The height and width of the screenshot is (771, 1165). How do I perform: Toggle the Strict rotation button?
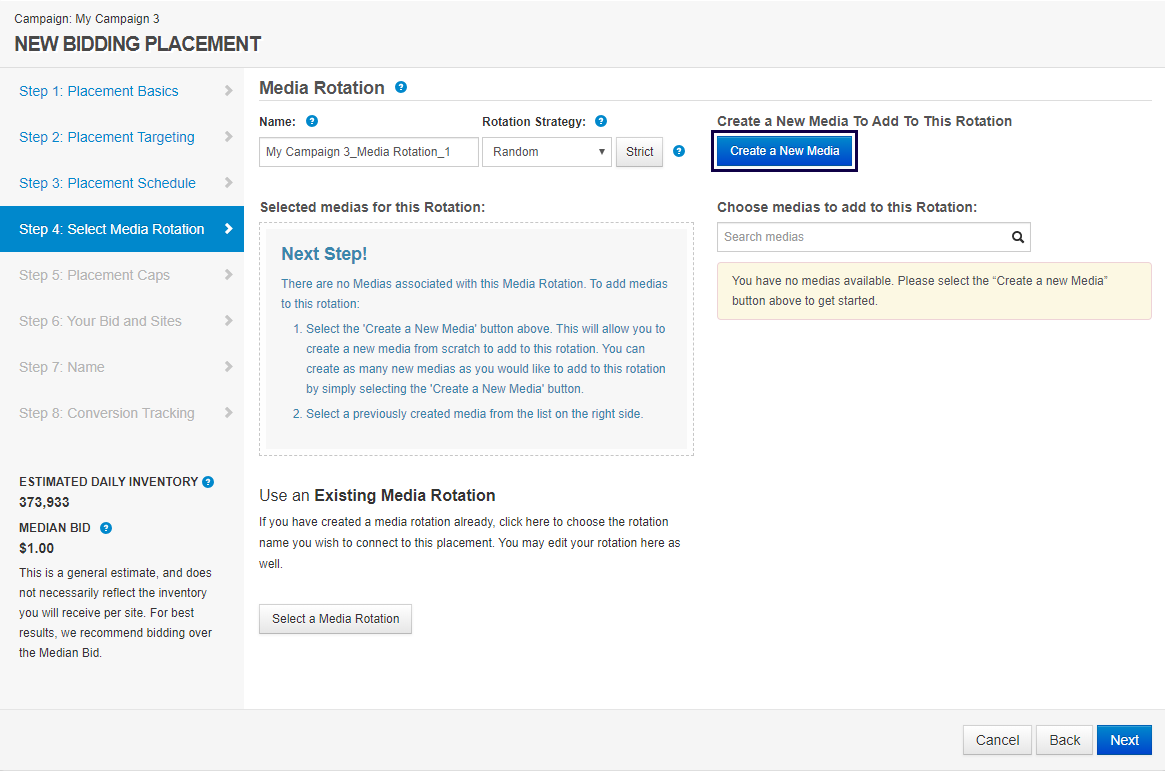[639, 152]
